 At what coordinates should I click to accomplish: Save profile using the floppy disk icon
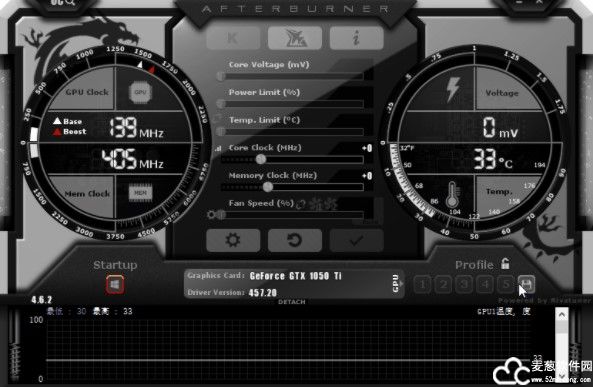pyautogui.click(x=526, y=284)
